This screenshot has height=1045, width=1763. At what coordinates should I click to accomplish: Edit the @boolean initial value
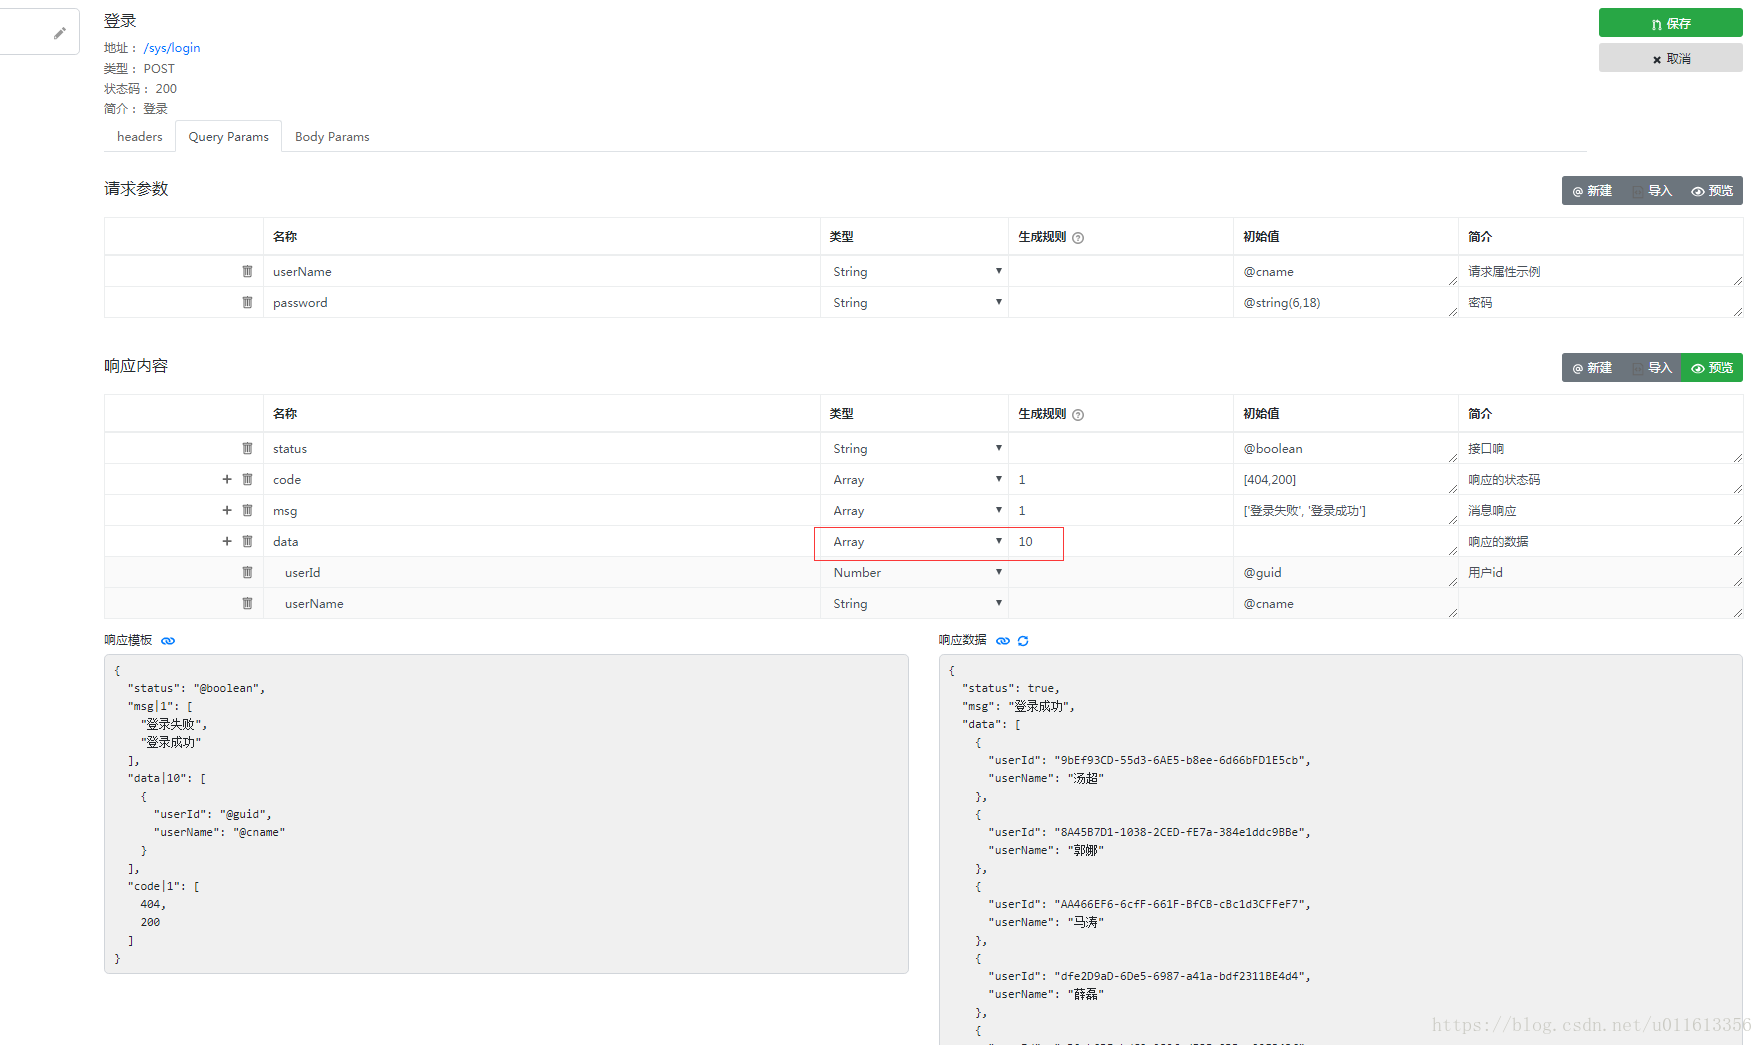tap(1346, 449)
